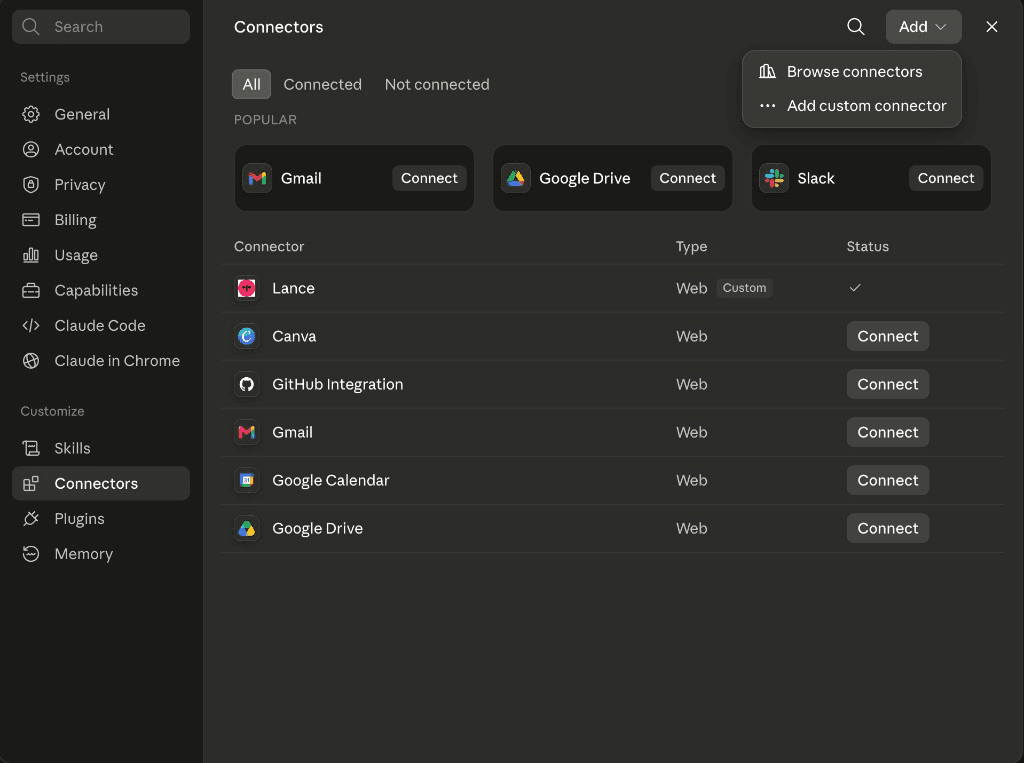This screenshot has height=763, width=1024.
Task: Click the search connectors magnifier icon
Action: point(856,27)
